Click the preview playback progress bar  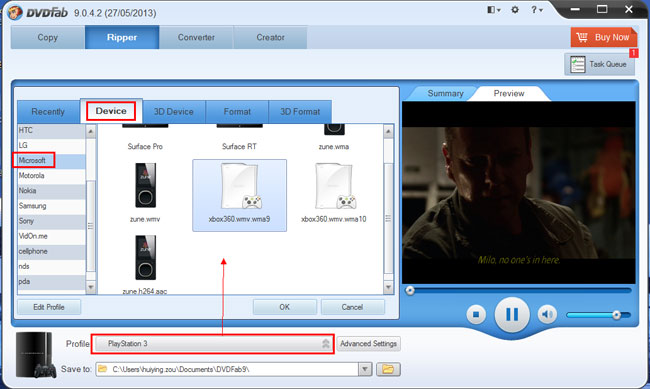[518, 290]
